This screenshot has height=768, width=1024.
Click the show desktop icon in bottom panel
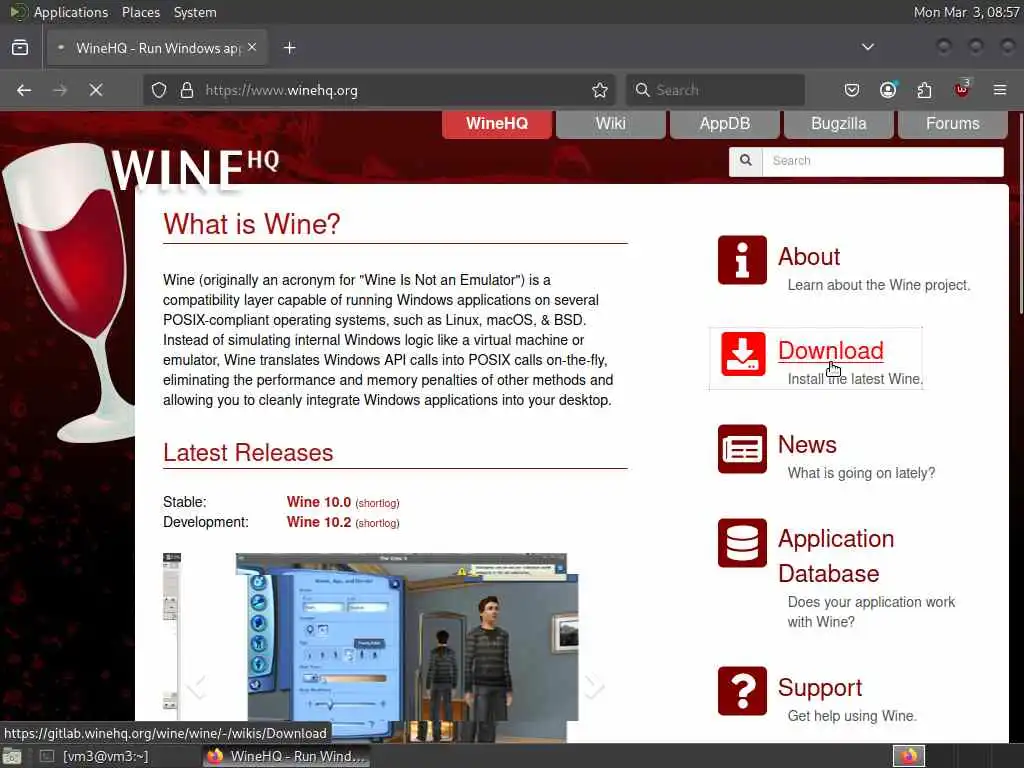(12, 757)
